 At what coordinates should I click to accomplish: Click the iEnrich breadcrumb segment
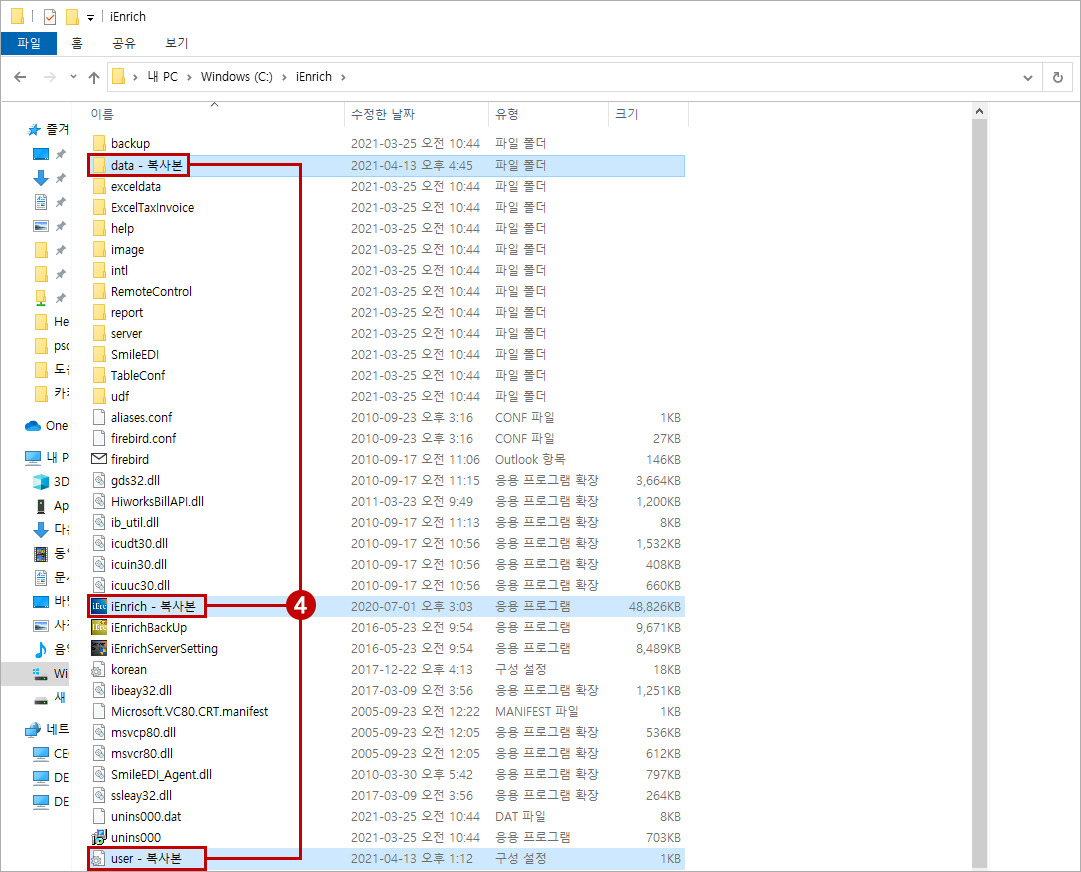(314, 77)
